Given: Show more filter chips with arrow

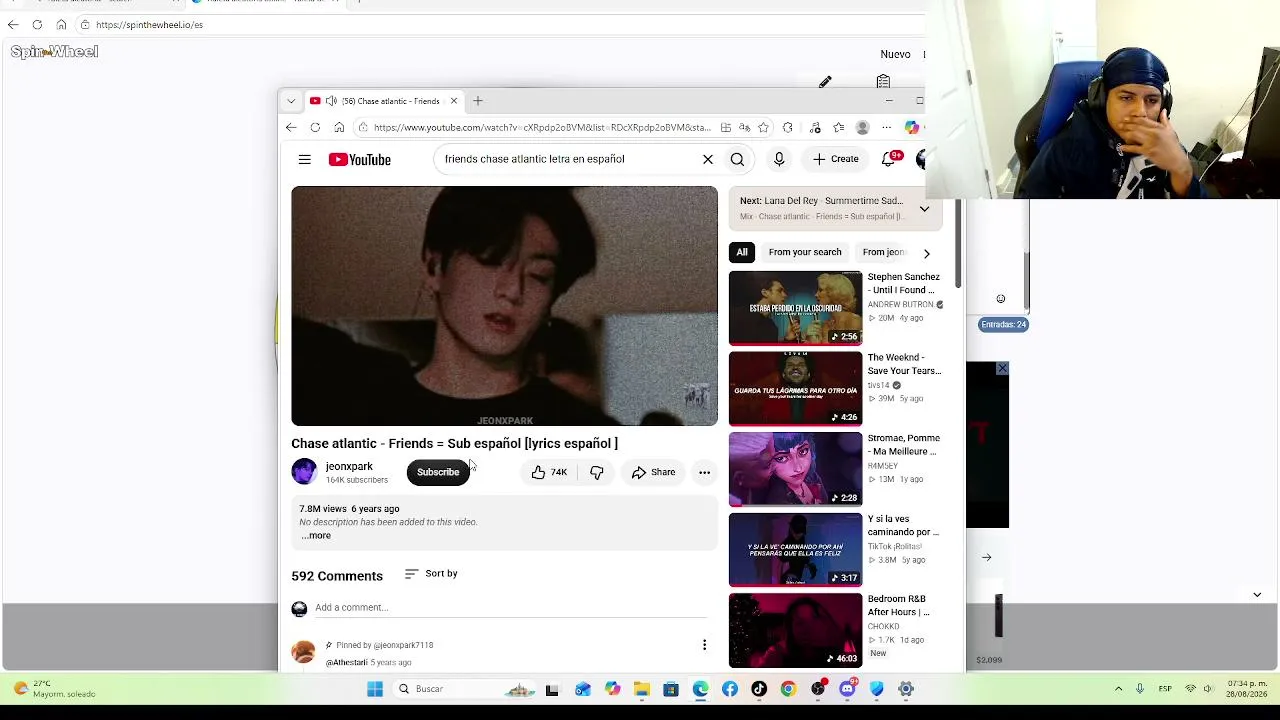Looking at the screenshot, I should pos(926,253).
